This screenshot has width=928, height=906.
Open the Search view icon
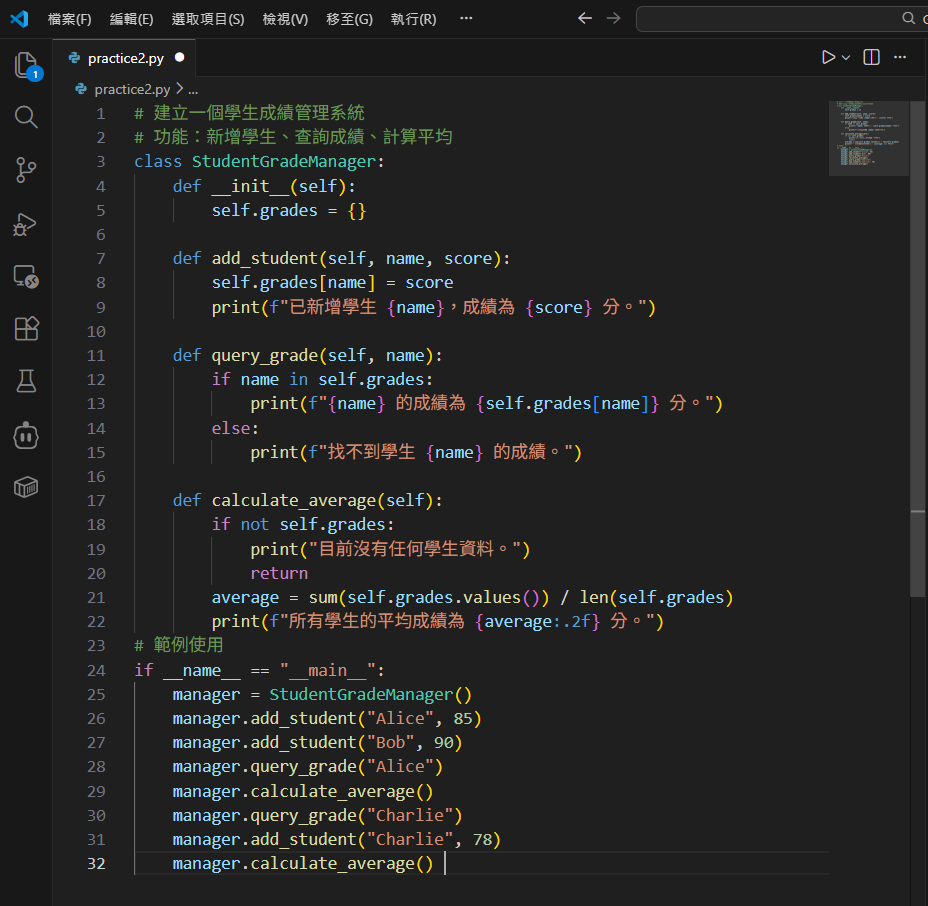click(x=26, y=118)
